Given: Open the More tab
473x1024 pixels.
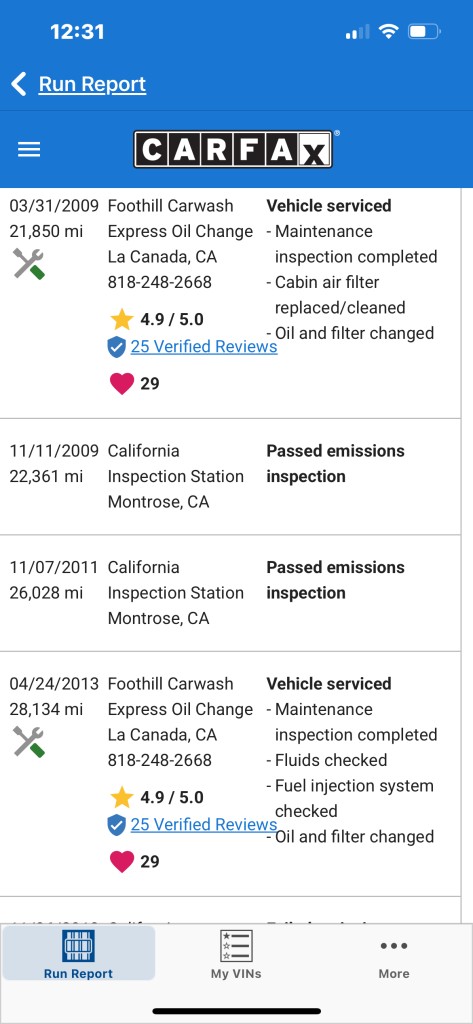Looking at the screenshot, I should coord(394,954).
